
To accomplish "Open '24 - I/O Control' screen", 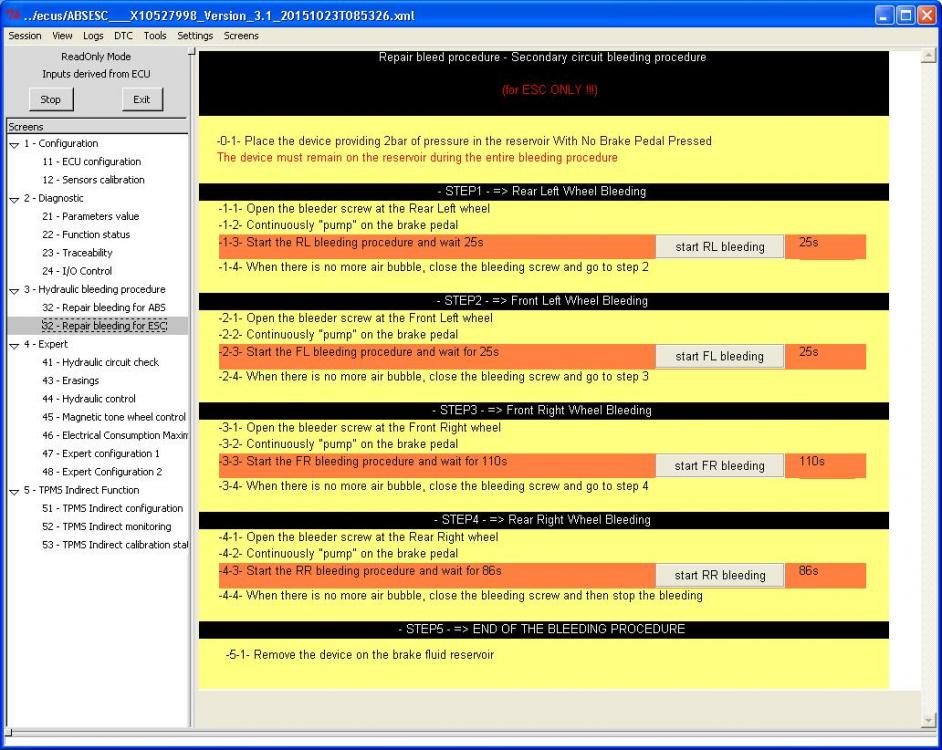I will click(x=77, y=271).
